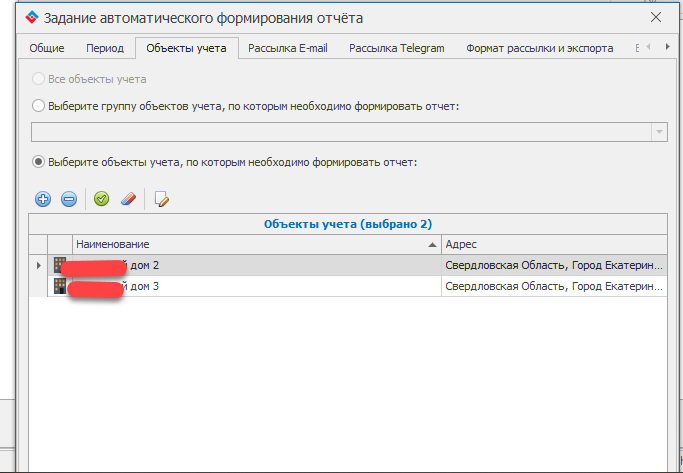Select address cell of row 'дом 3'

coord(553,287)
